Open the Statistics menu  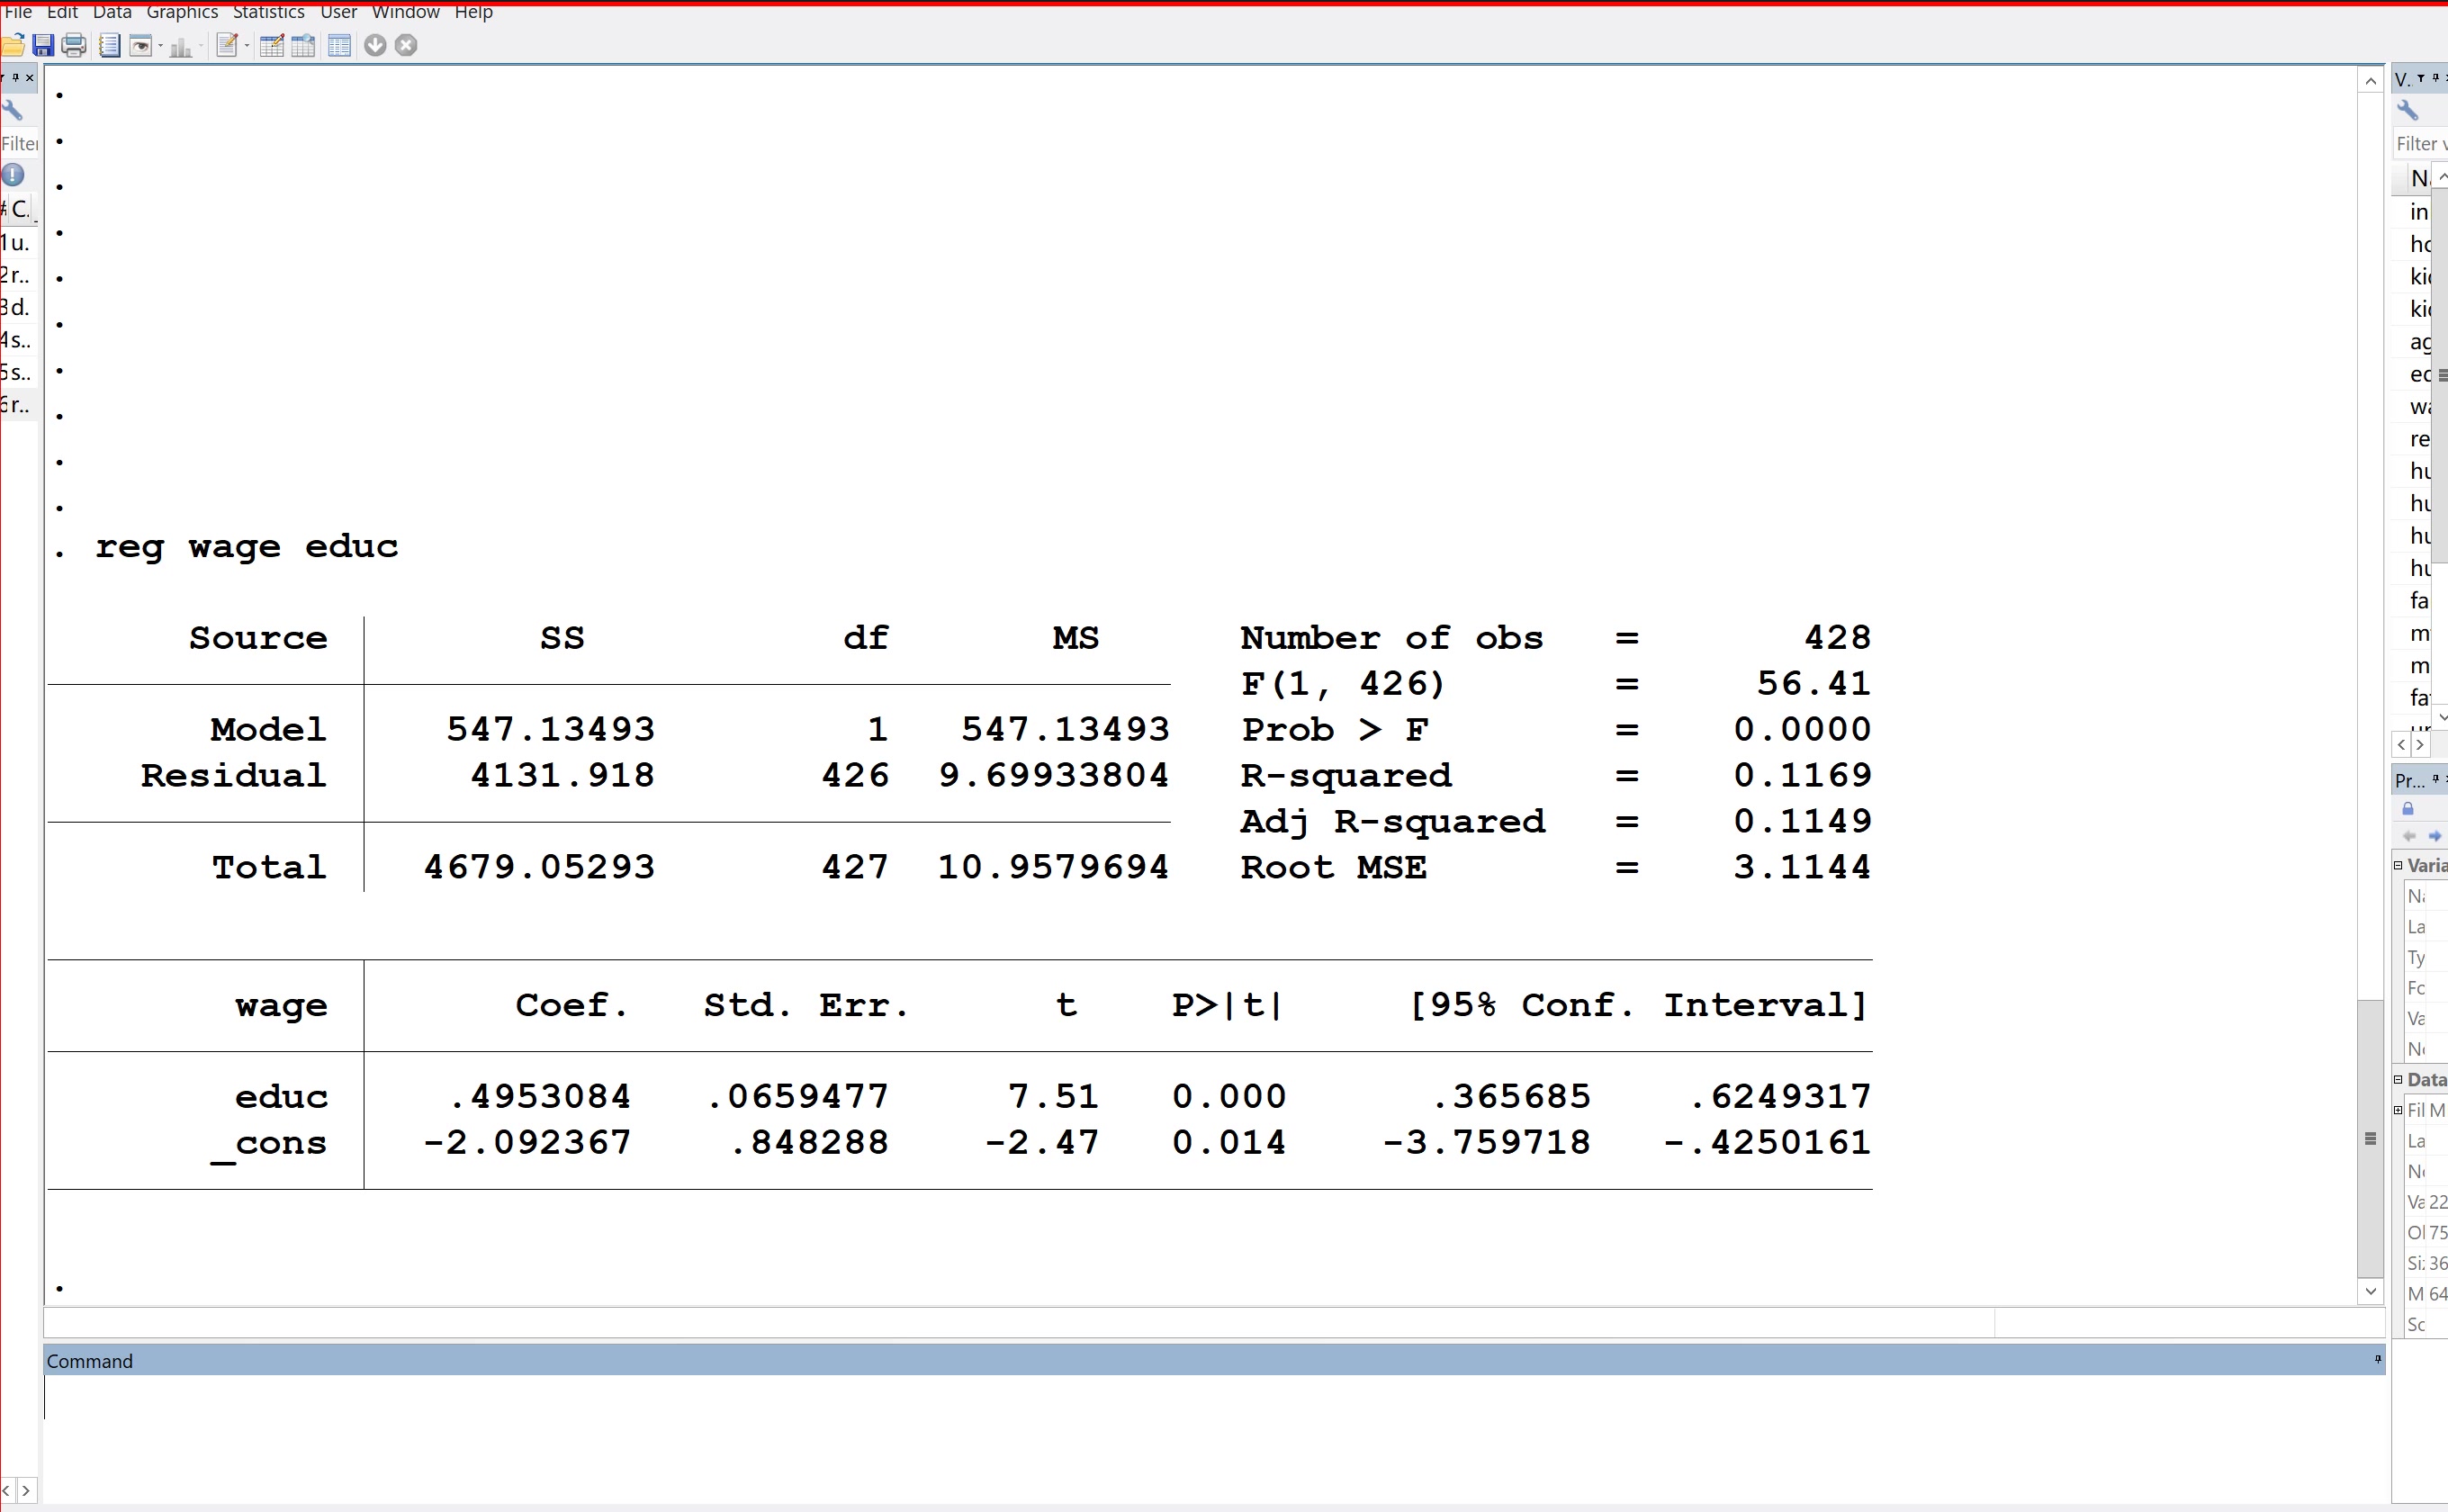(269, 12)
